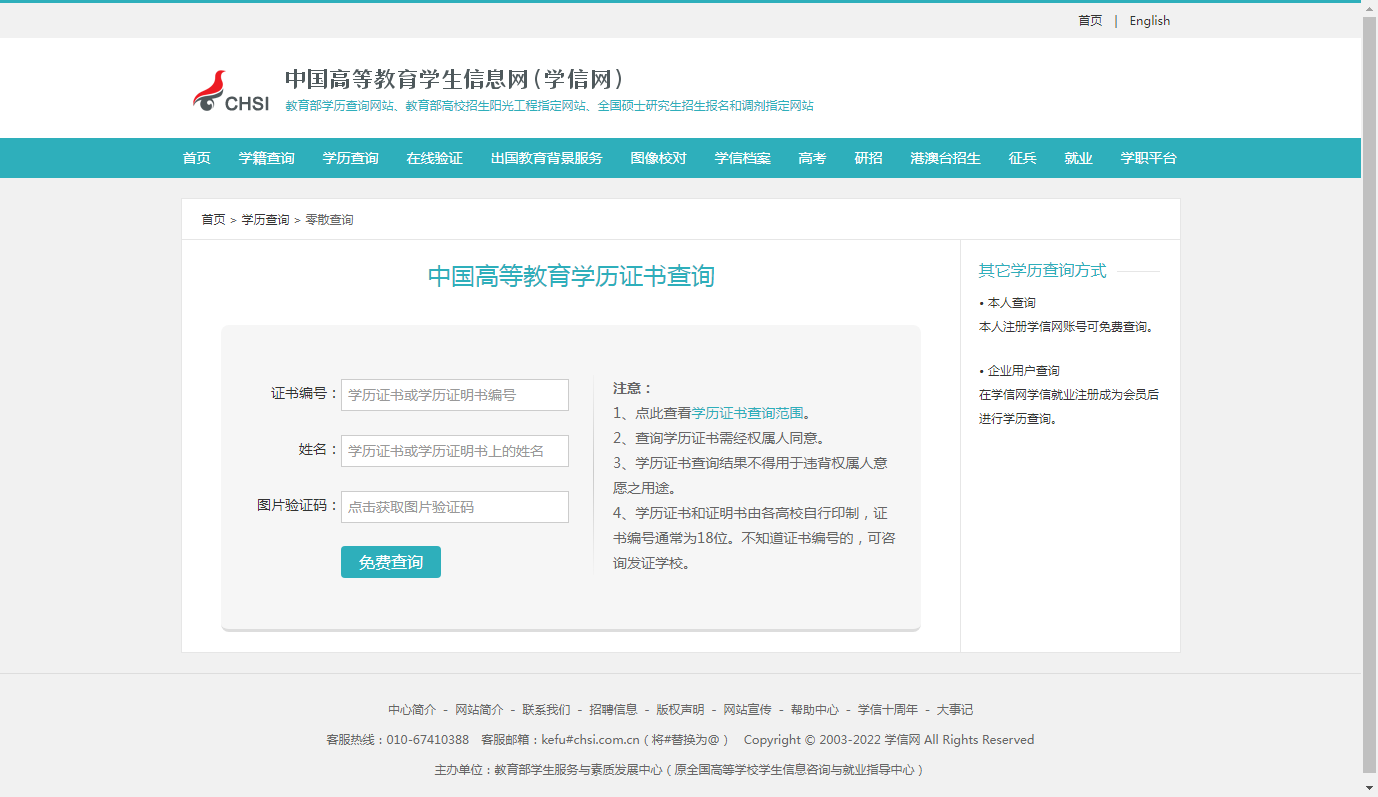Viewport: 1378px width, 797px height.
Task: Click 企业用户查询 sidebar entry
Action: (x=1023, y=371)
